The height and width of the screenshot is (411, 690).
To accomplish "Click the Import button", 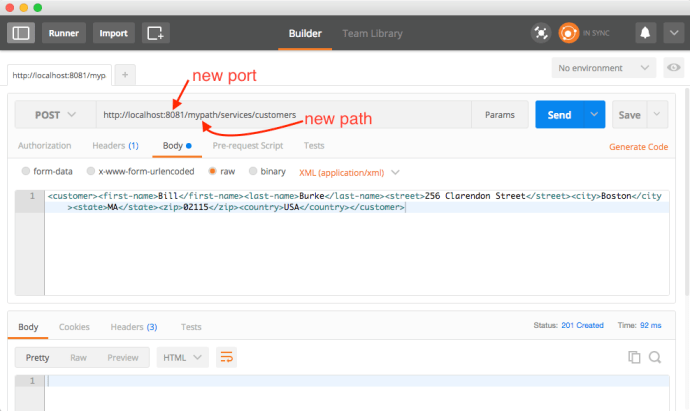I will (114, 33).
